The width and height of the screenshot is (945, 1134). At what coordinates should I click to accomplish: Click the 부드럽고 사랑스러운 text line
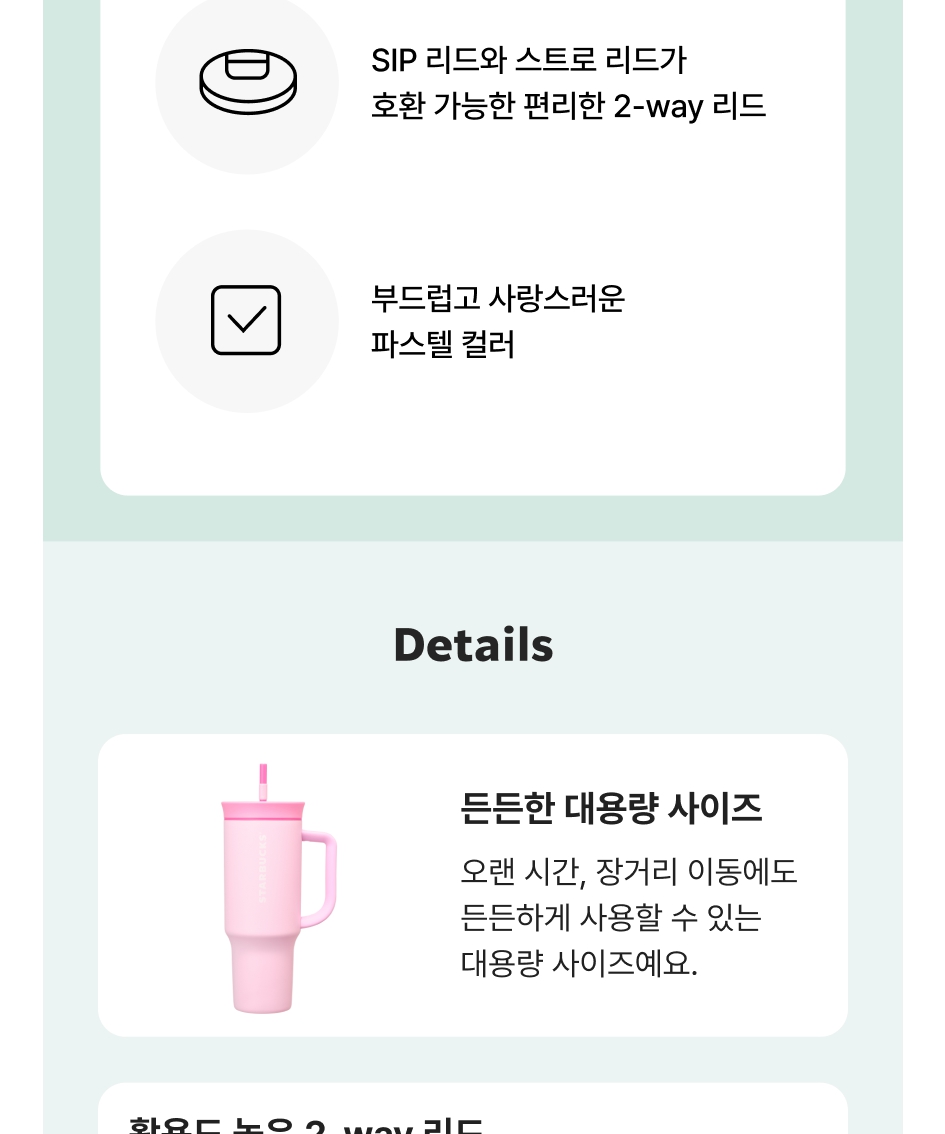click(497, 298)
